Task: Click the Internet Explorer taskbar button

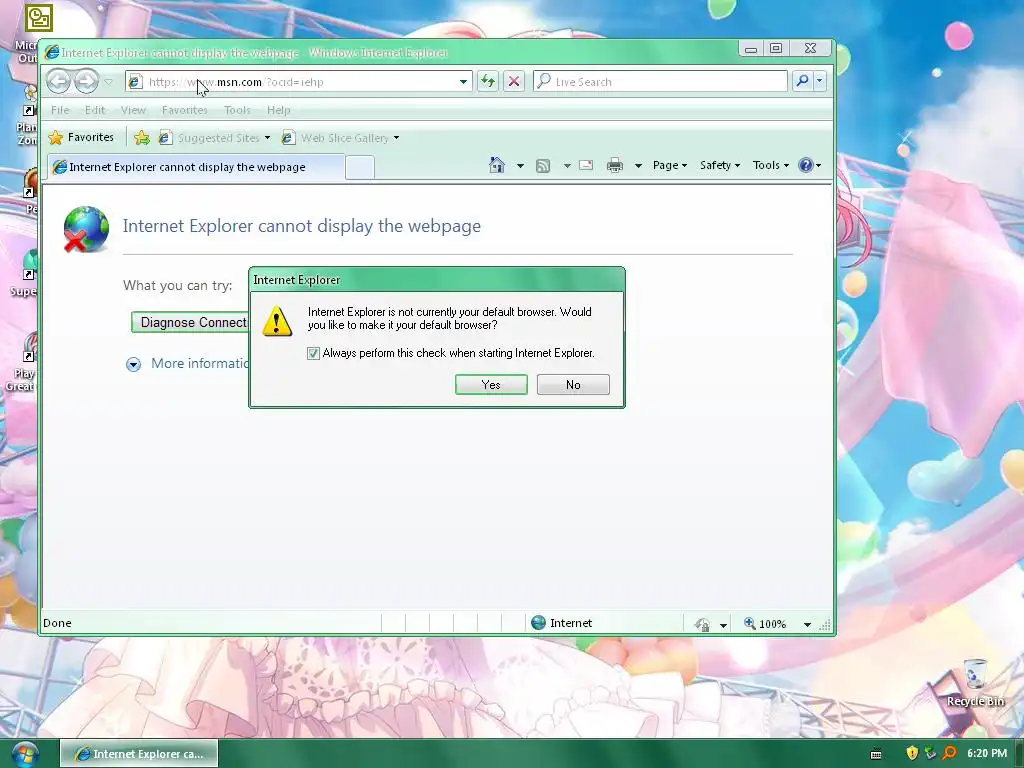Action: pyautogui.click(x=139, y=754)
